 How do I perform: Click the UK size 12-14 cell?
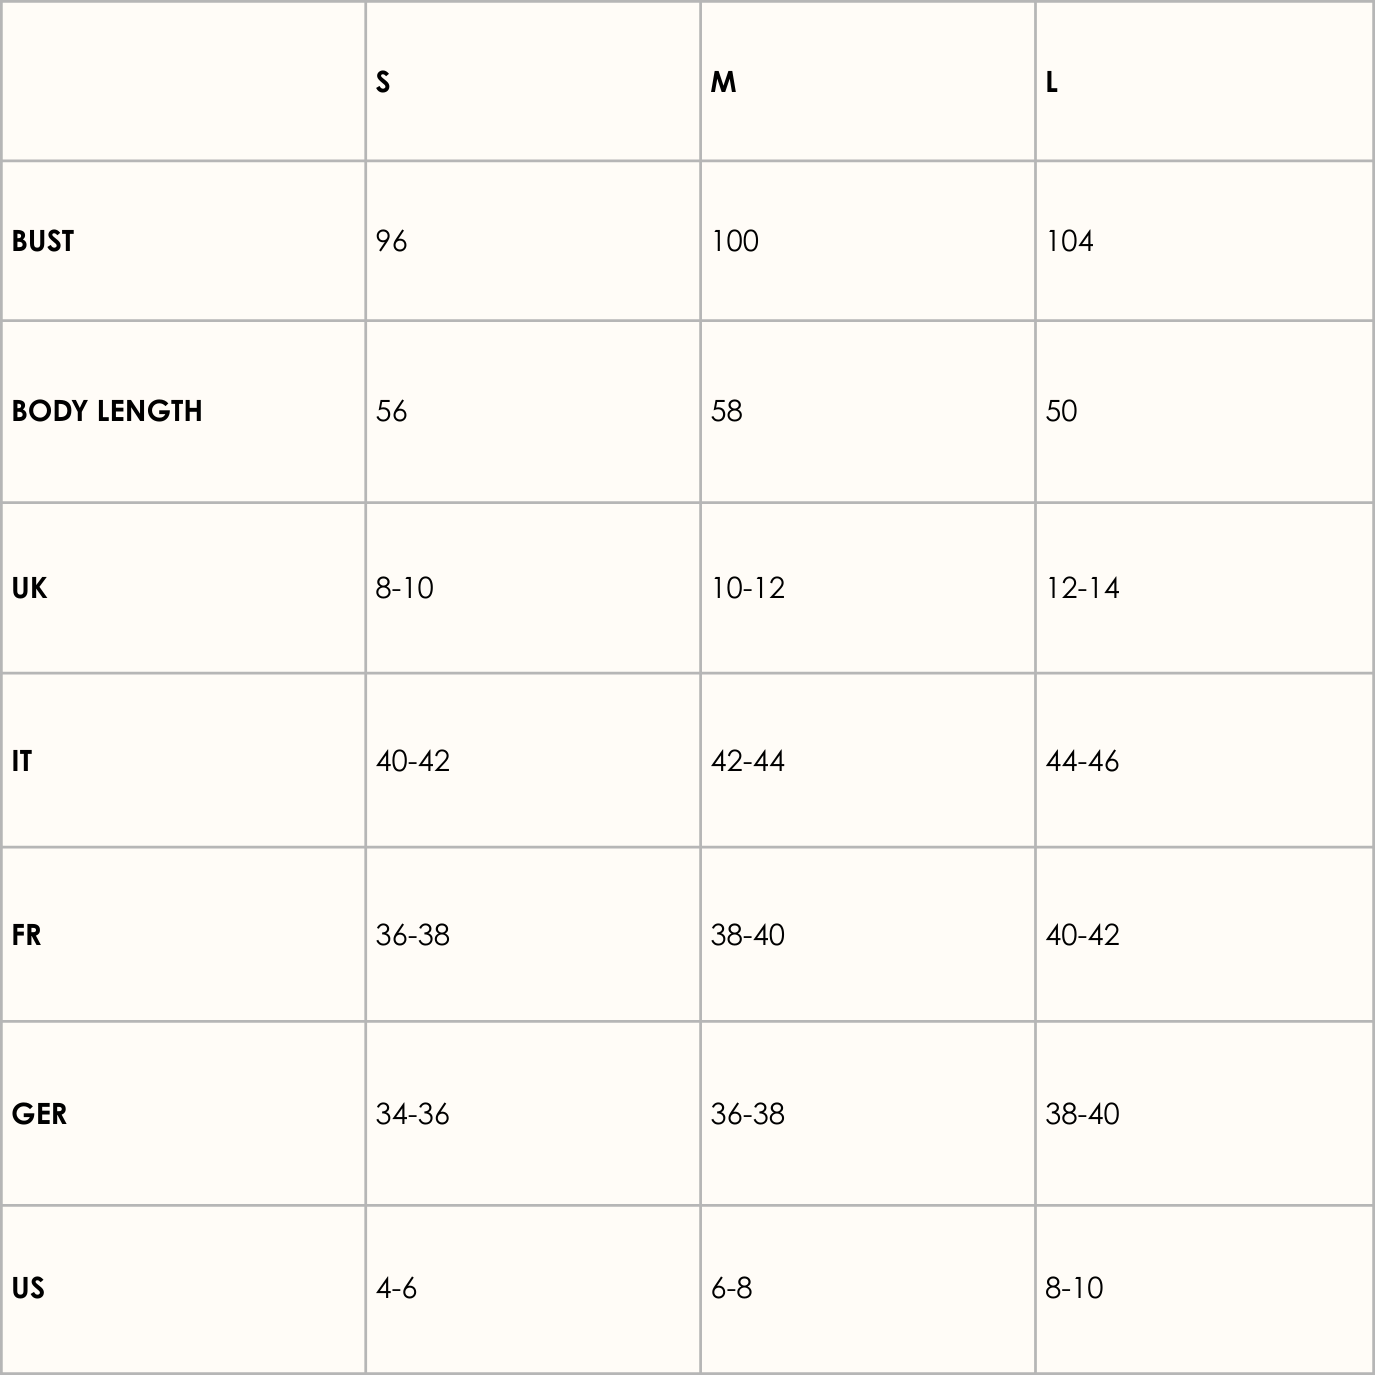click(1083, 588)
